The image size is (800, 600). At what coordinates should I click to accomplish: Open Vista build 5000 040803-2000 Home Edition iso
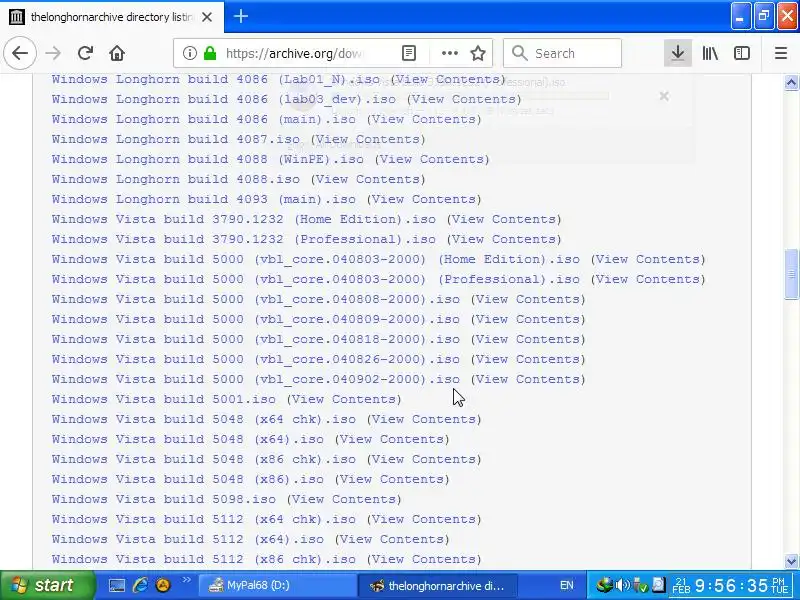click(315, 259)
